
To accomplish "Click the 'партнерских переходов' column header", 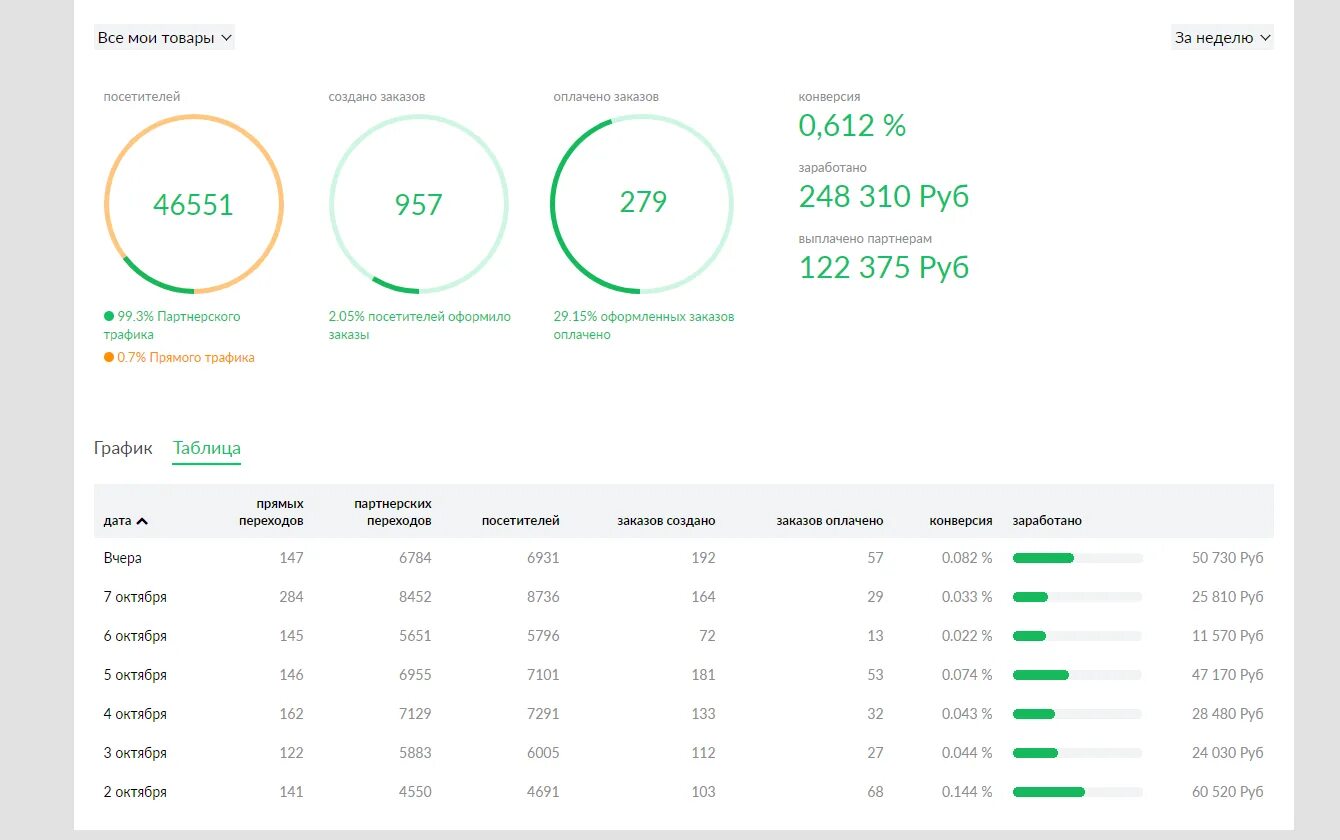I will pos(393,512).
